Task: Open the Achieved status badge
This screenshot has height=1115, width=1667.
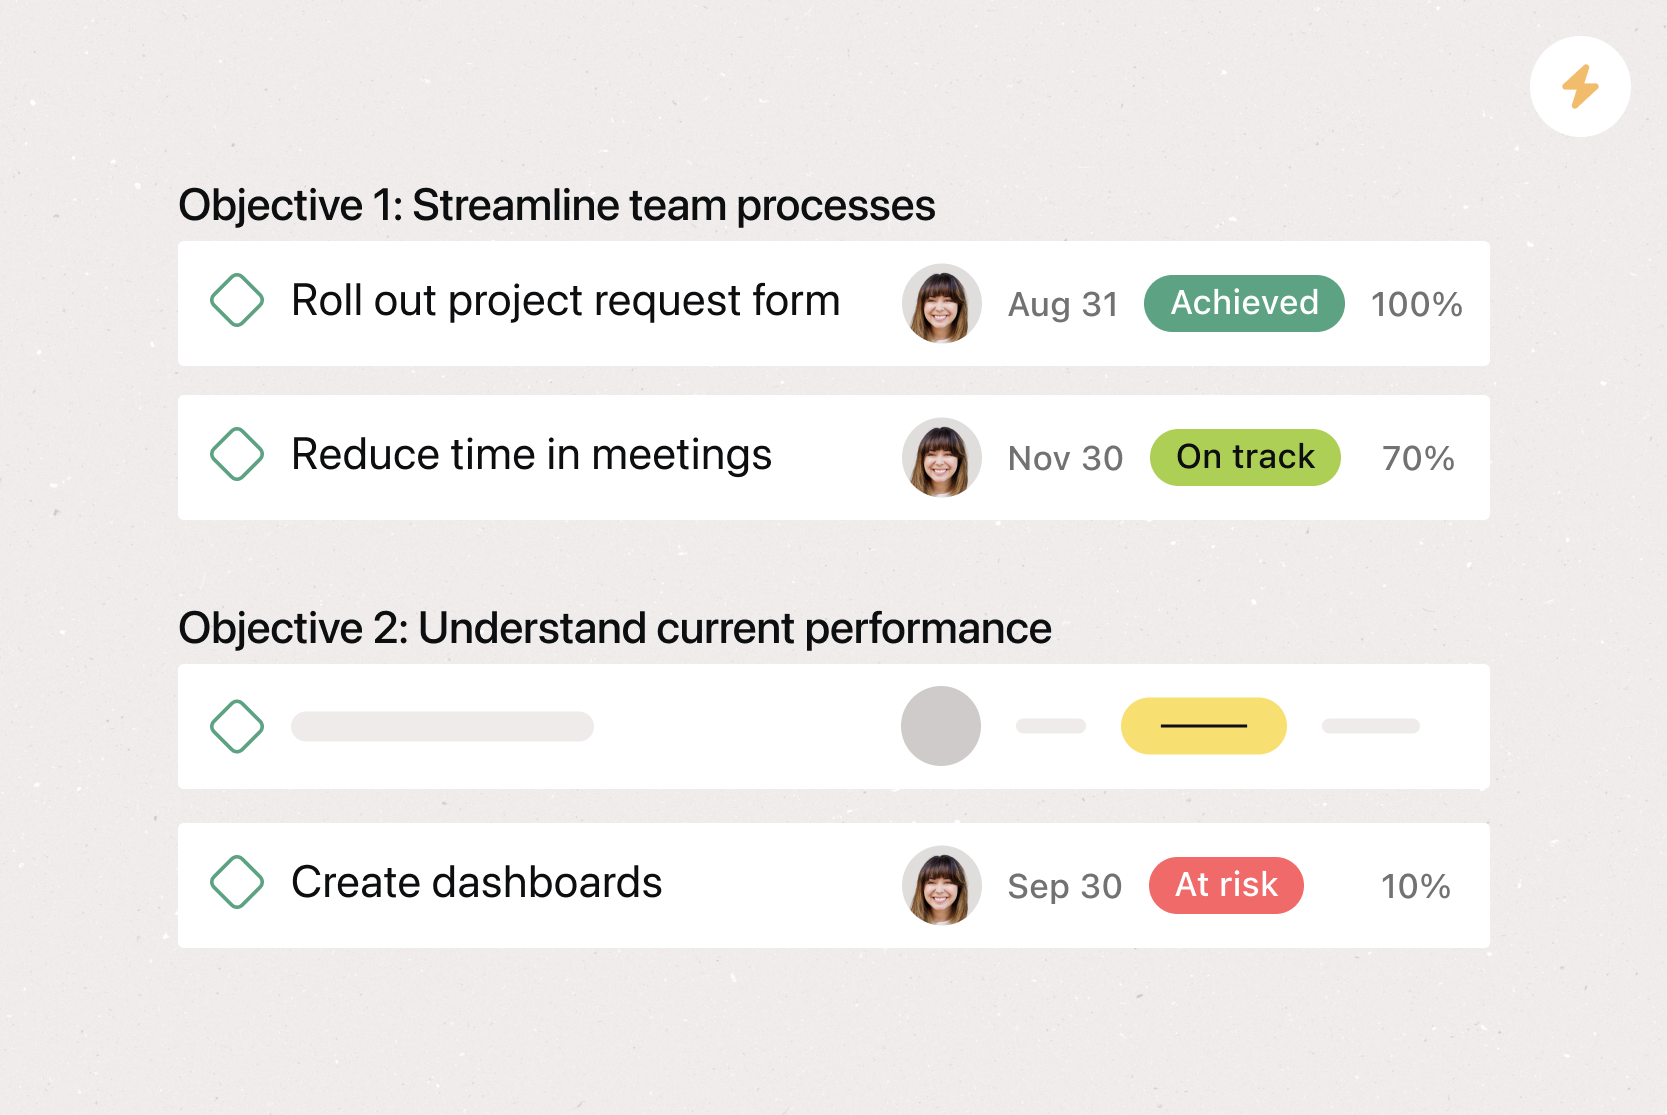Action: tap(1244, 303)
